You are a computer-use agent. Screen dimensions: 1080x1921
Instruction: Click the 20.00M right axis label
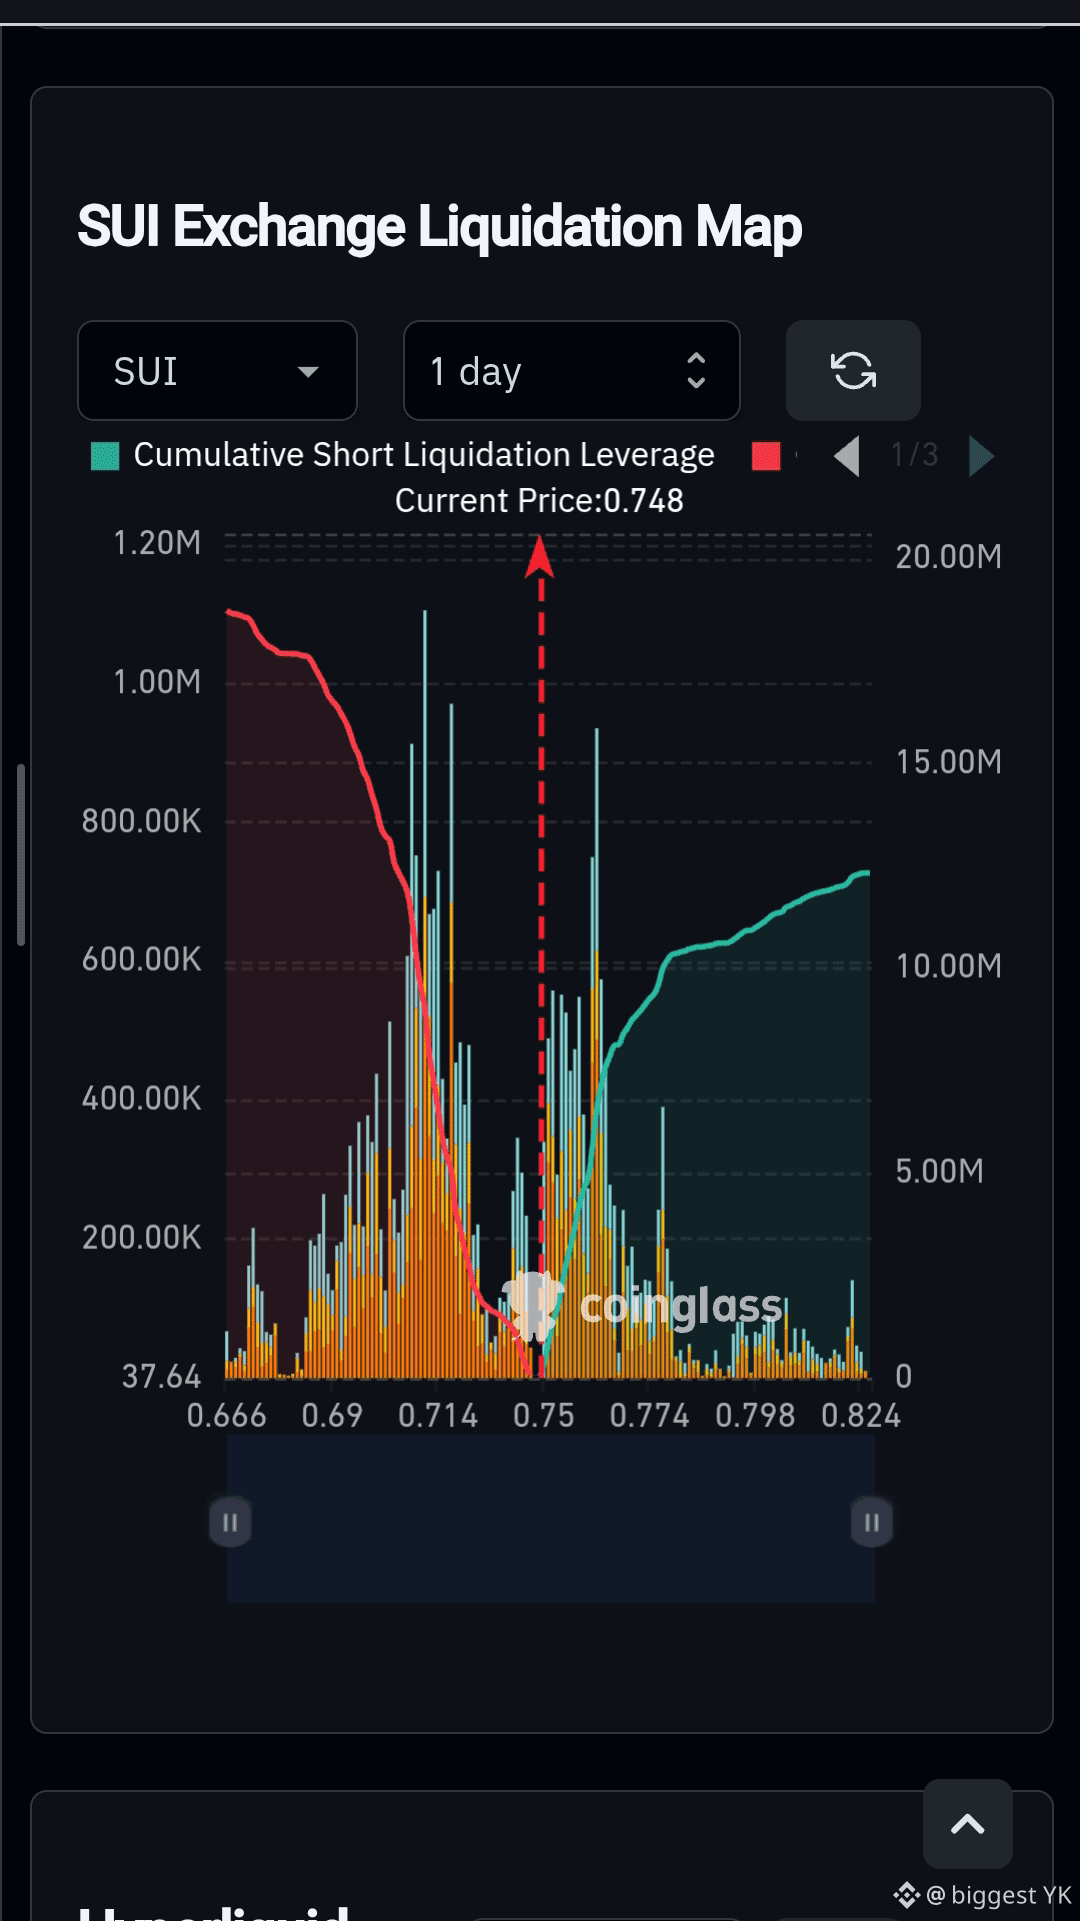pyautogui.click(x=948, y=557)
